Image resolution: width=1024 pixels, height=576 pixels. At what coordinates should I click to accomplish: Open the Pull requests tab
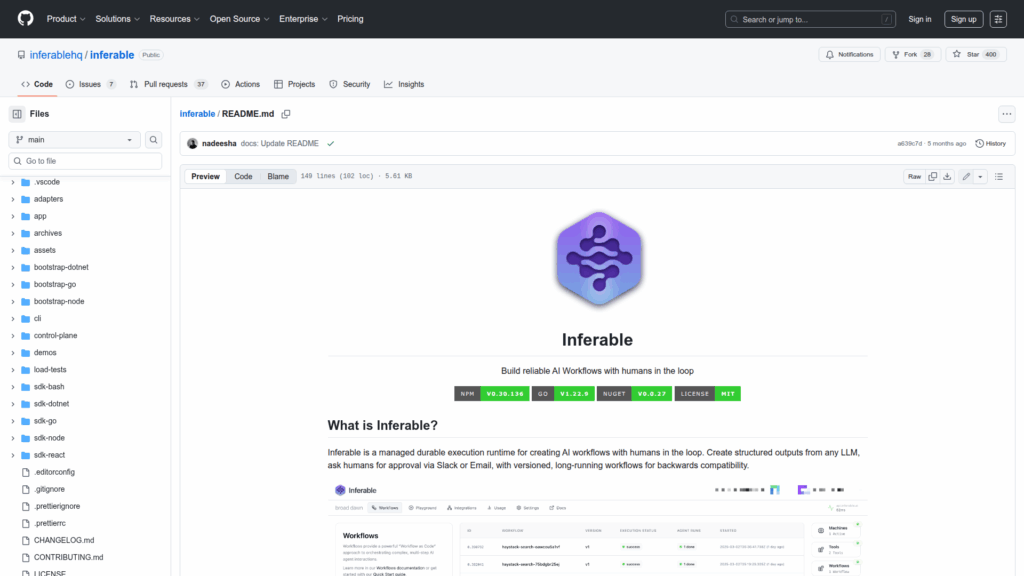[168, 84]
